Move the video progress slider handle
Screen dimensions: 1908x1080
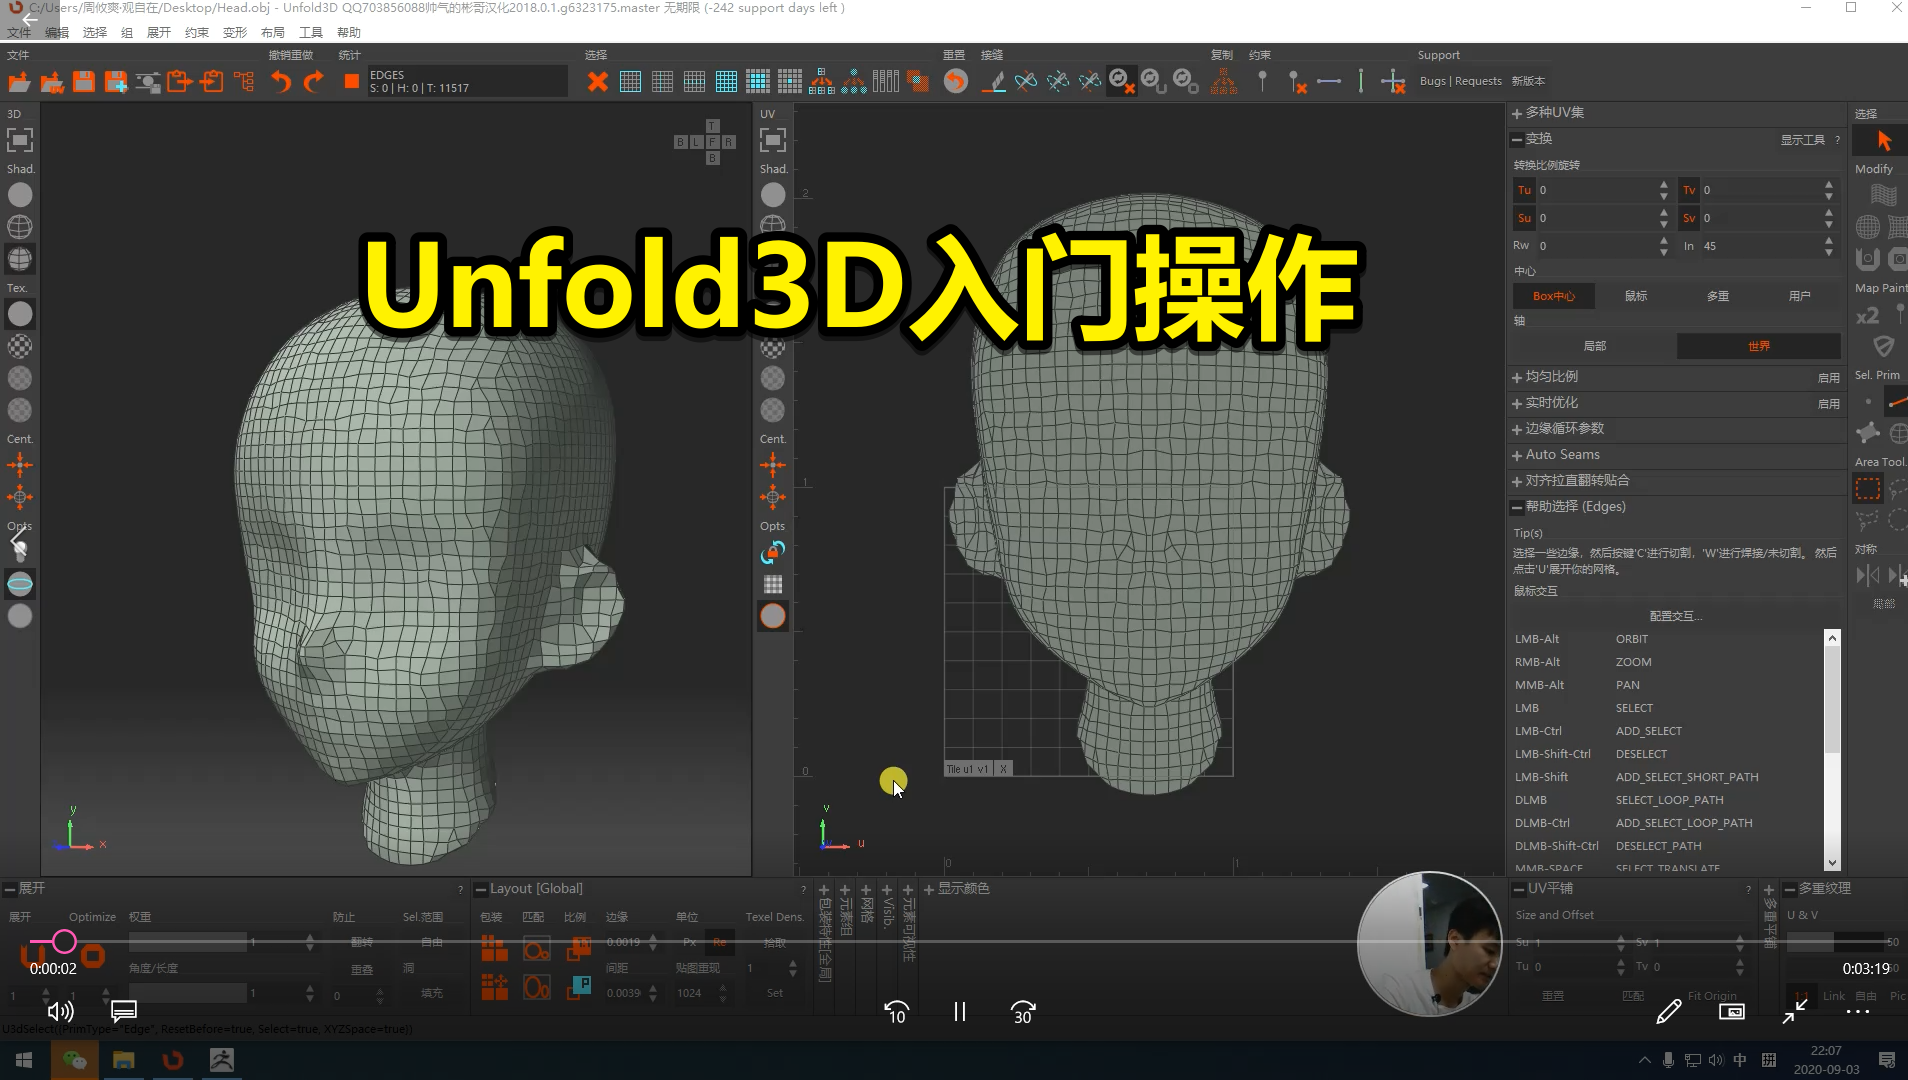pos(64,941)
